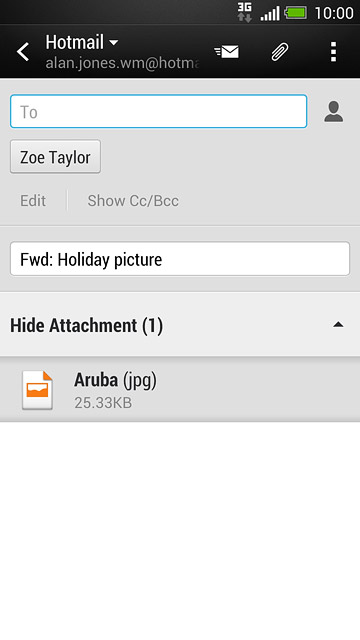
Task: Tap Edit recipients link
Action: point(33,201)
